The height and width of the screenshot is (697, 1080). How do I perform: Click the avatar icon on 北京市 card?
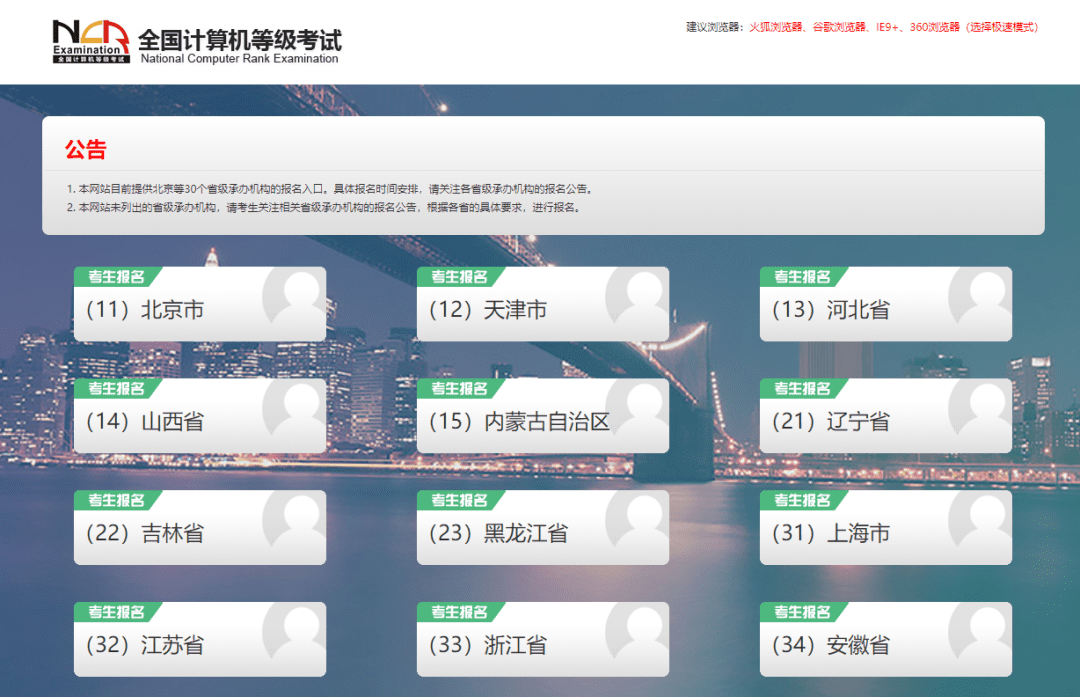tap(293, 297)
